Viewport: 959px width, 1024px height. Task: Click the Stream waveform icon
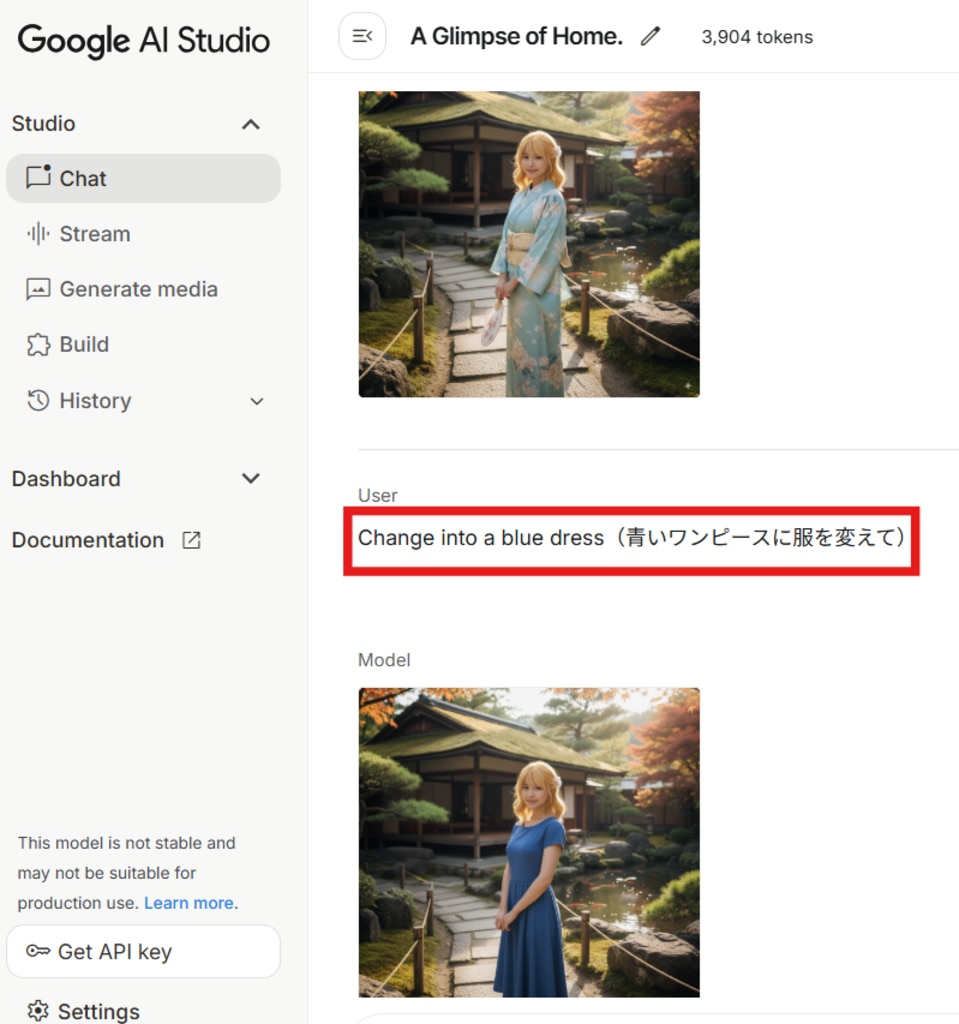coord(38,233)
